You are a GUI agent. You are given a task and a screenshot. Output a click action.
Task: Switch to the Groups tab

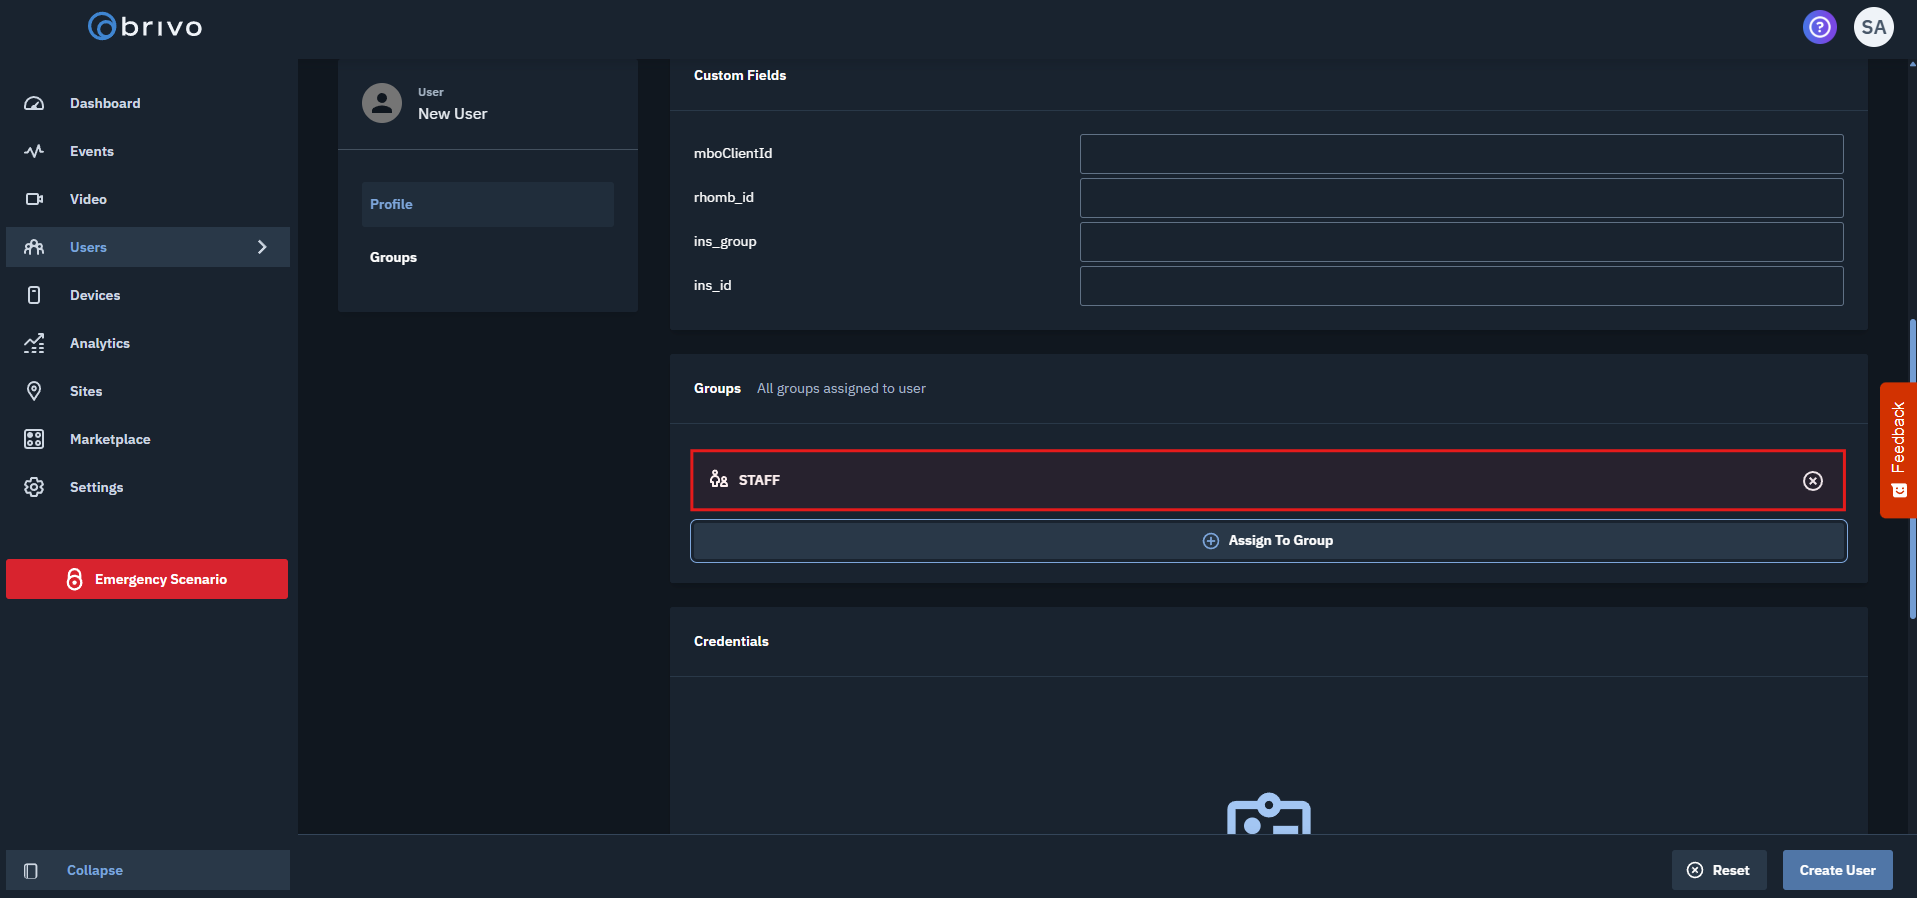point(393,257)
